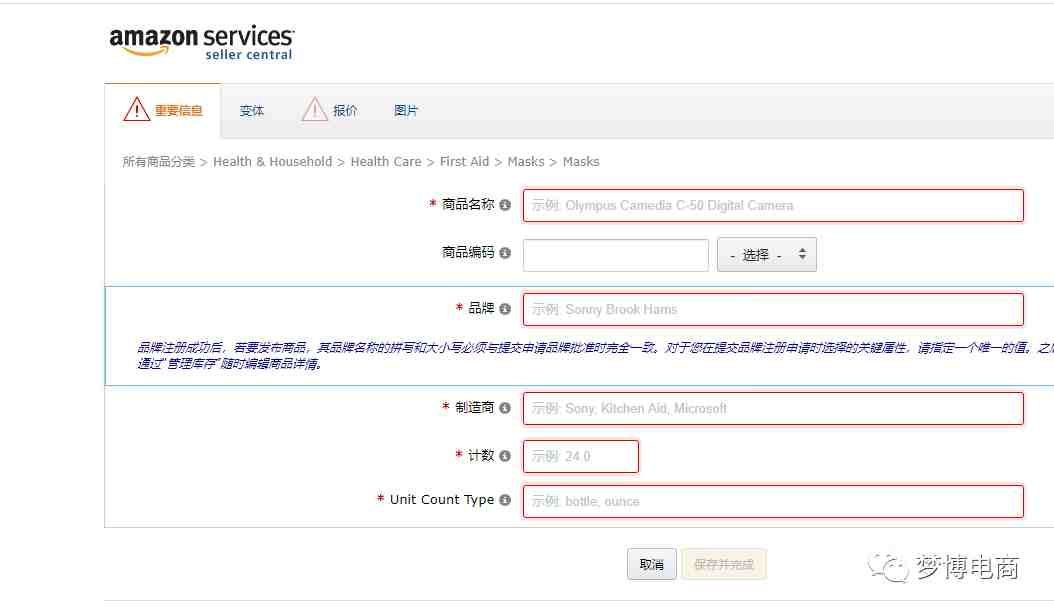1054x614 pixels.
Task: Switch to the 变体 tab
Action: 252,111
